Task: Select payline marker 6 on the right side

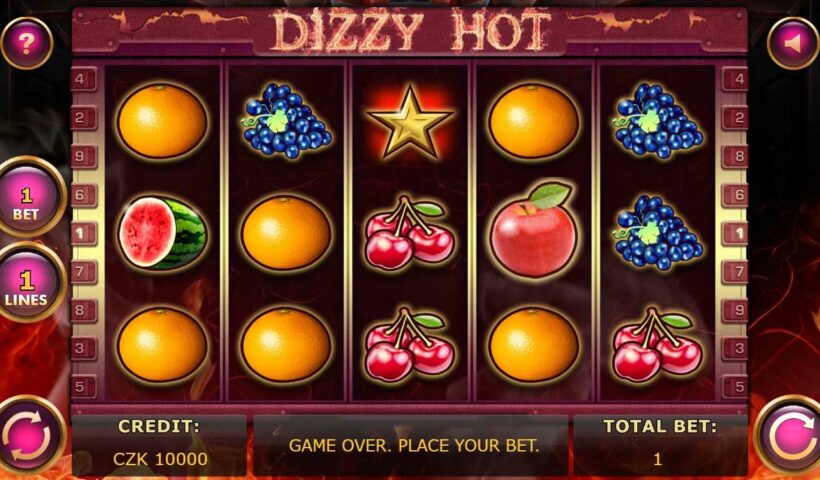Action: tap(736, 195)
